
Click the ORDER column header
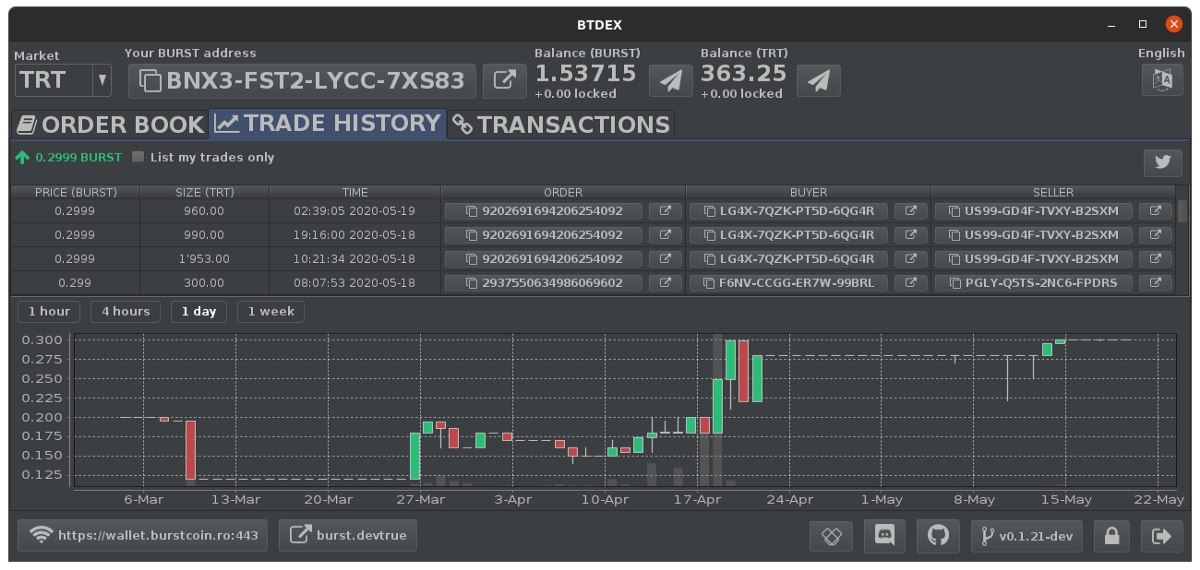(563, 192)
